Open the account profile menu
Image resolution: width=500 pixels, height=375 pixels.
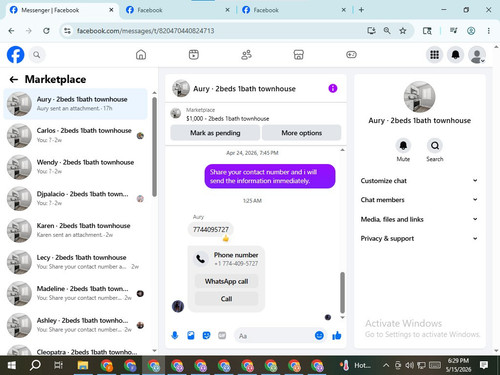(477, 55)
